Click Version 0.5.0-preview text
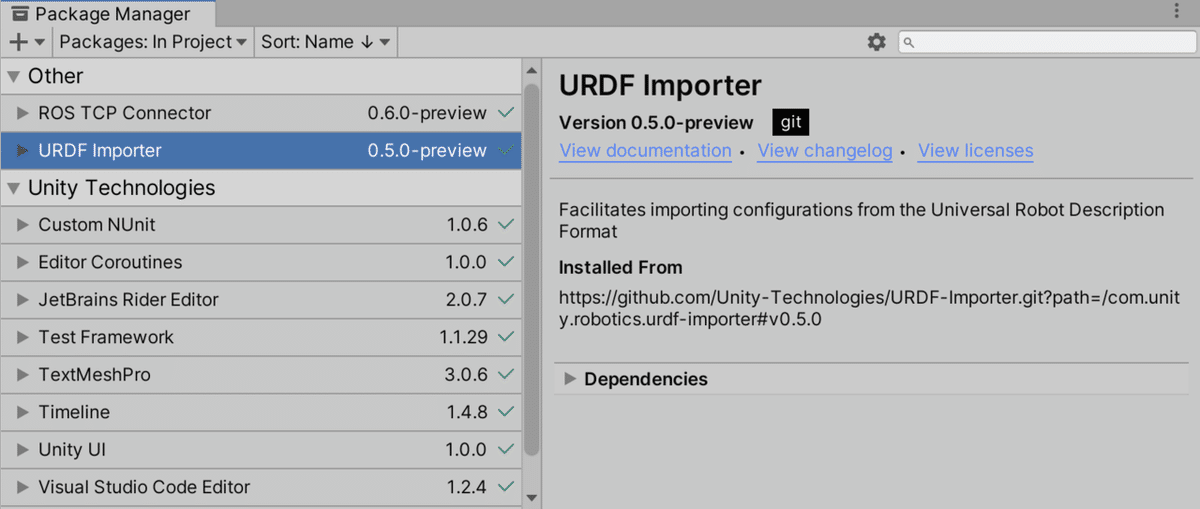This screenshot has width=1200, height=509. click(x=656, y=123)
